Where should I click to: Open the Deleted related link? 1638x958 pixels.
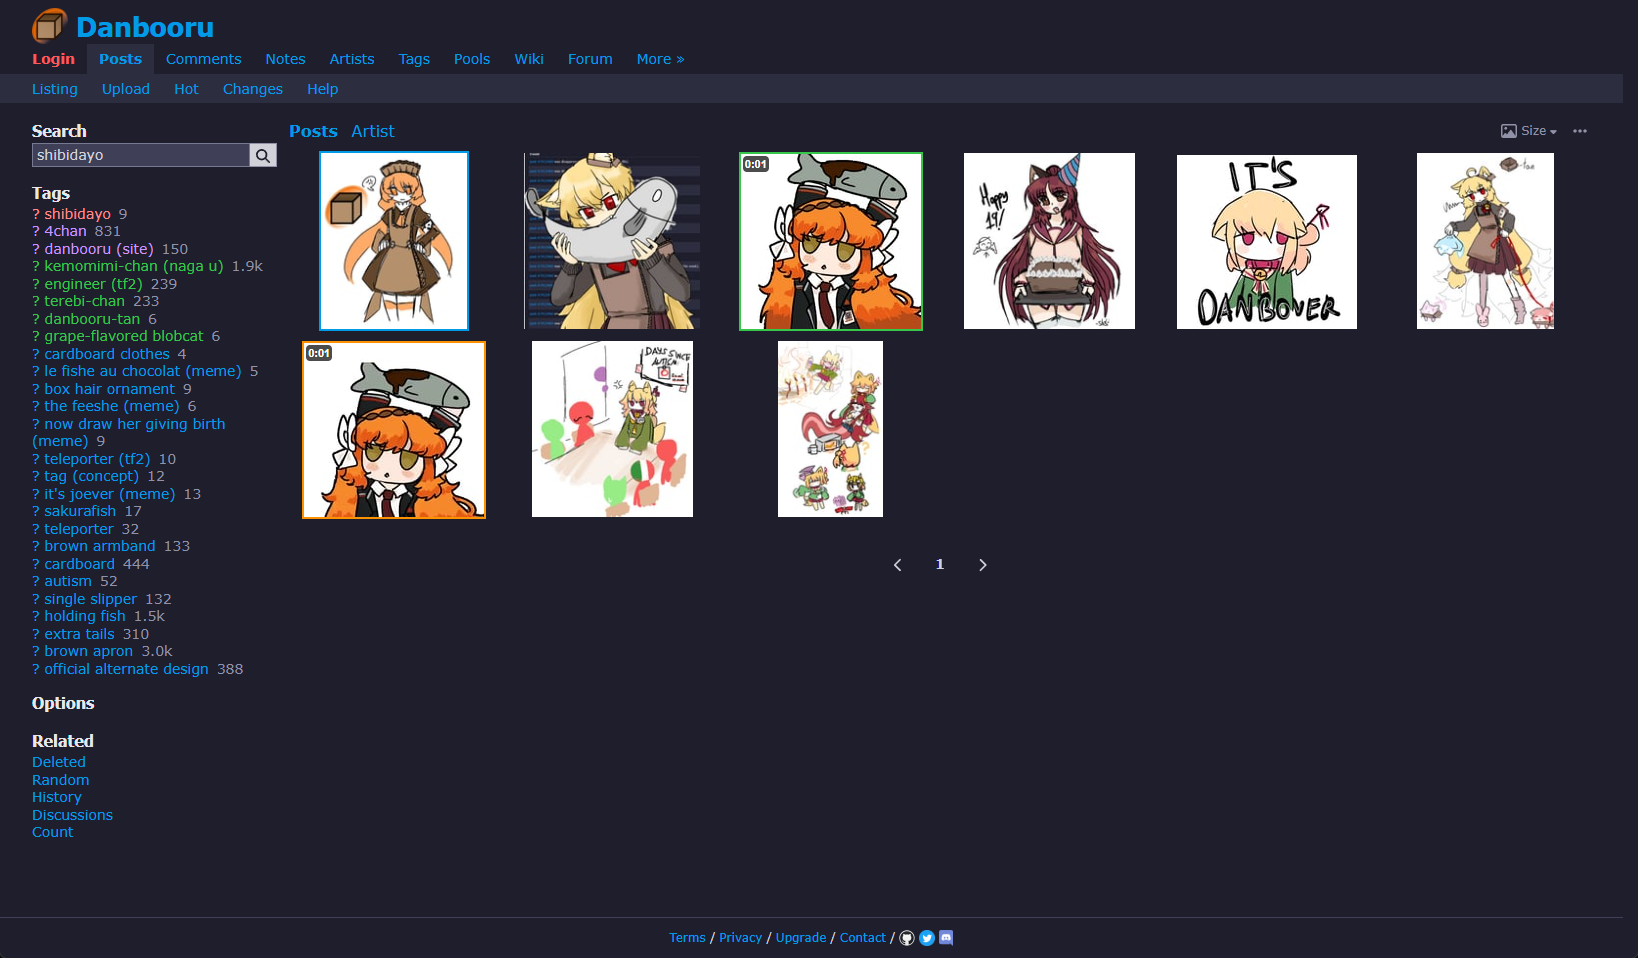[59, 762]
